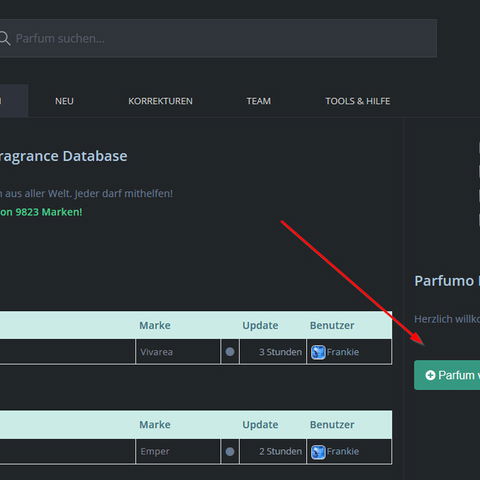This screenshot has height=480, width=480.
Task: Open the TOOLS & HILFE tab
Action: click(x=358, y=101)
